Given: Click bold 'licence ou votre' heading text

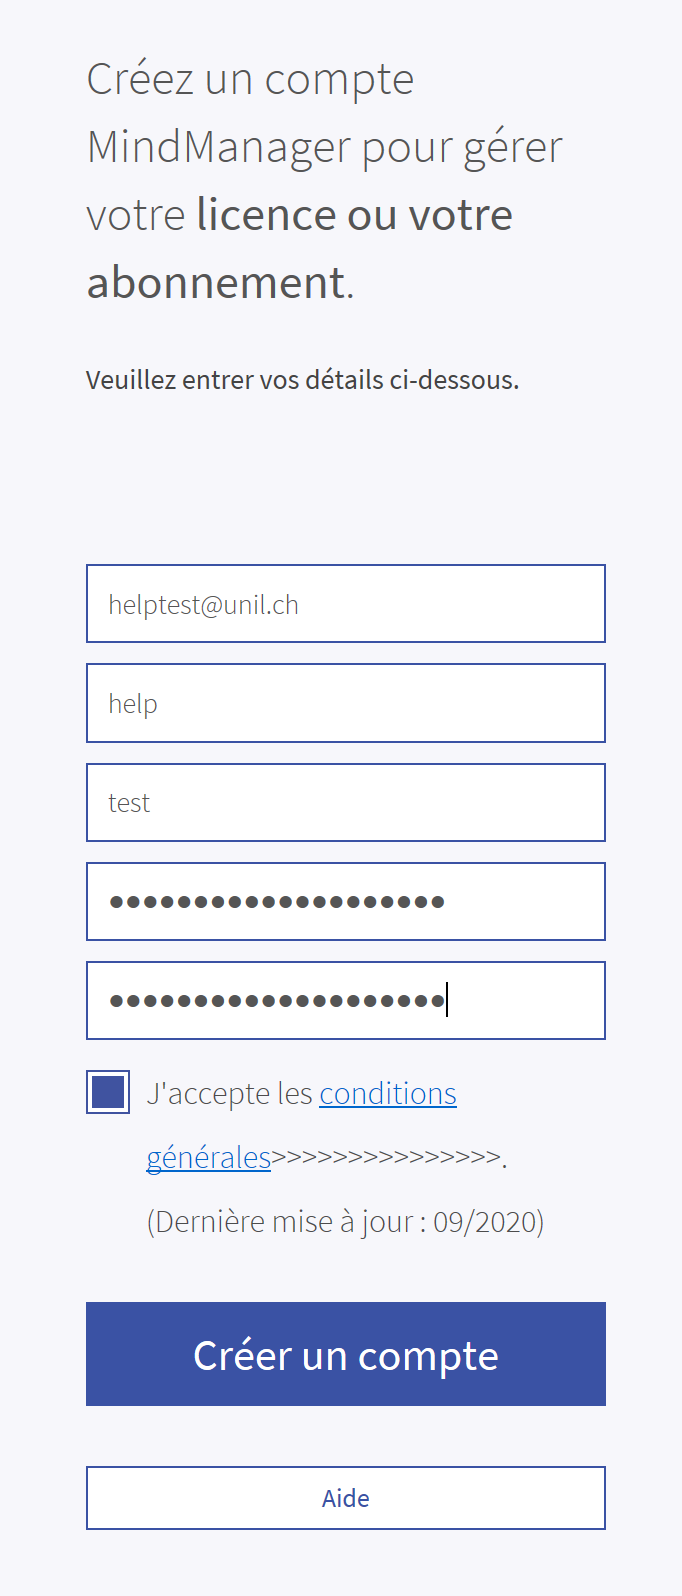Looking at the screenshot, I should (x=354, y=216).
